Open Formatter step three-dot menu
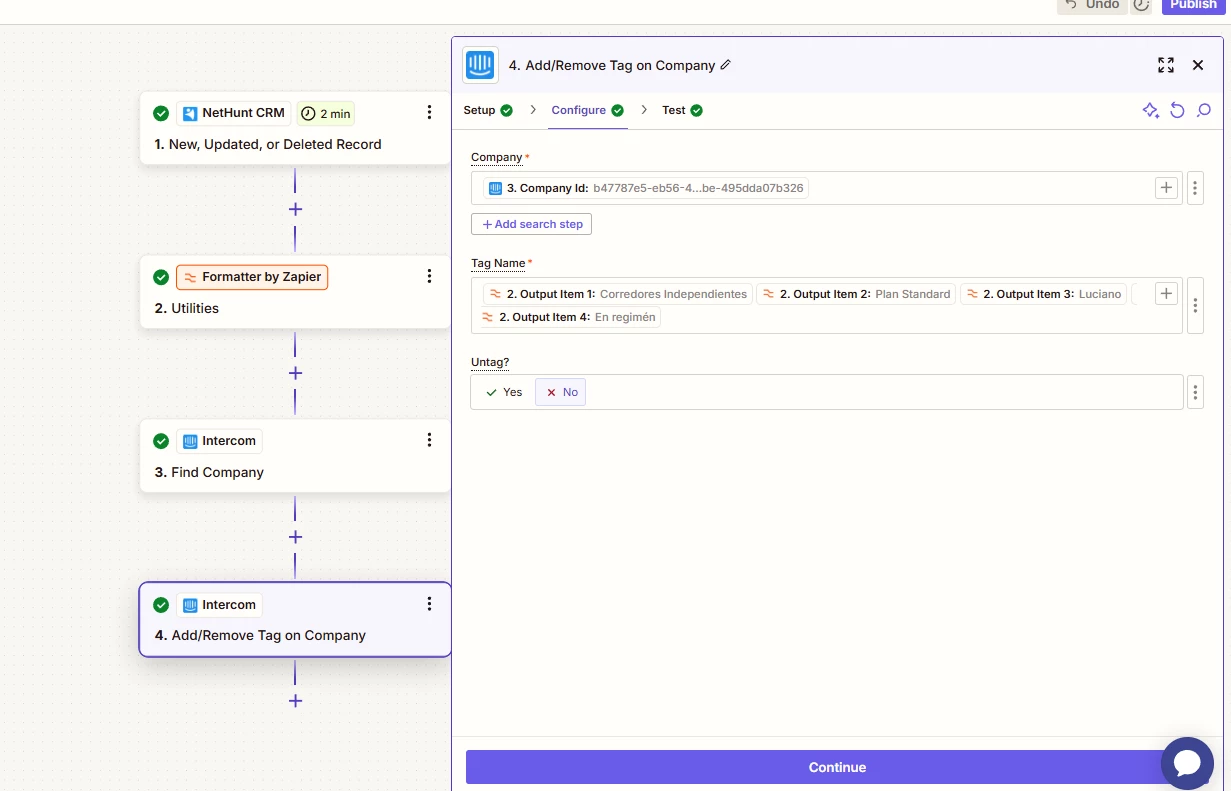The height and width of the screenshot is (791, 1231). click(429, 277)
